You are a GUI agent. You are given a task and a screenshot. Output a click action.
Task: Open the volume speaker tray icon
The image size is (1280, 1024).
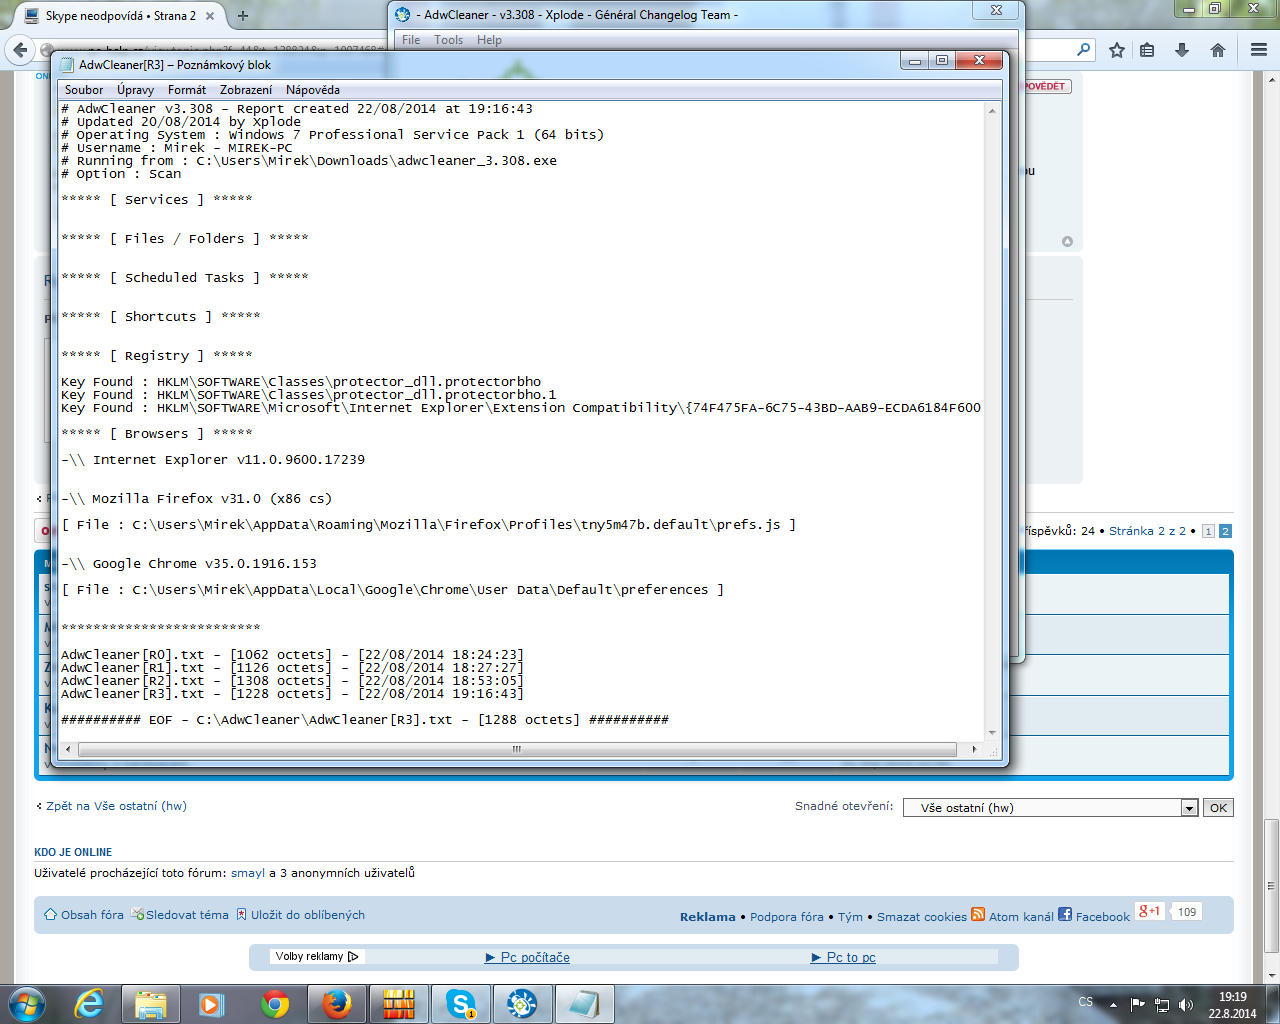(x=1186, y=1005)
